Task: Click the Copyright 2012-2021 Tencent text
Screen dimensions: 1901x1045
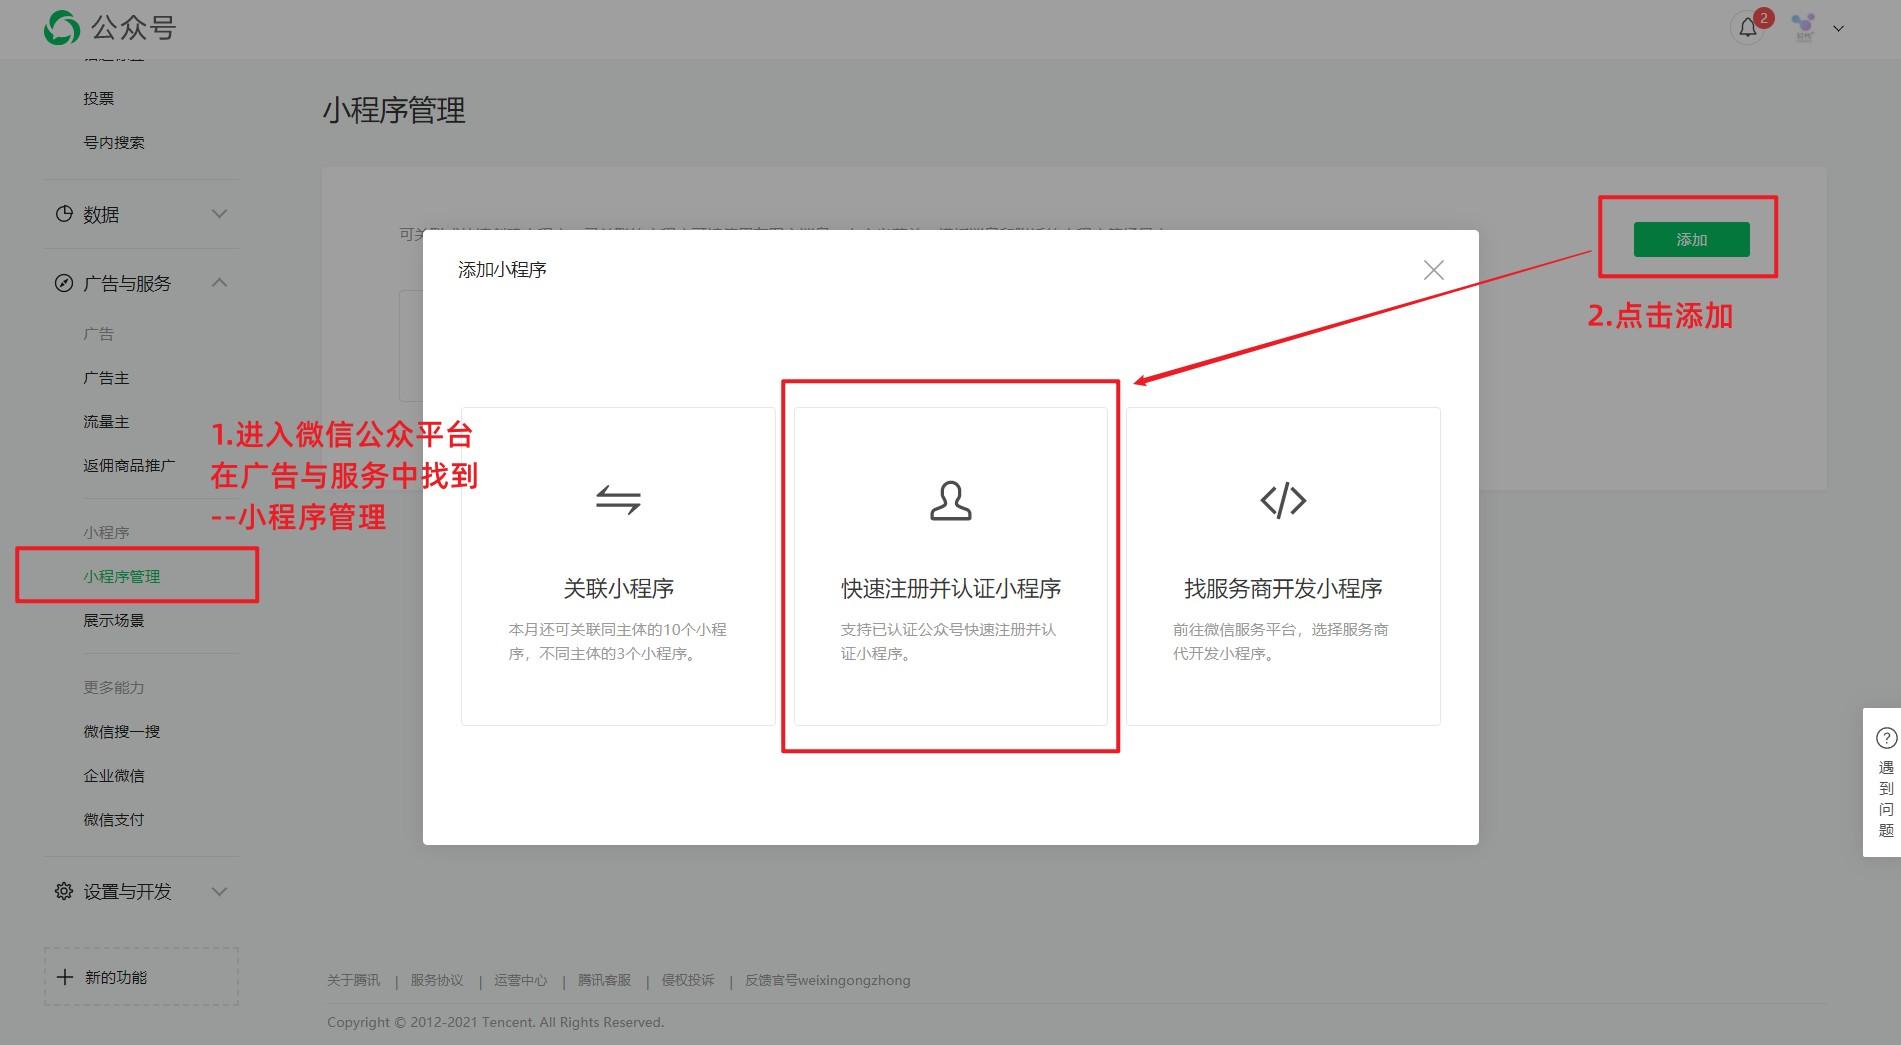Action: coord(495,1022)
